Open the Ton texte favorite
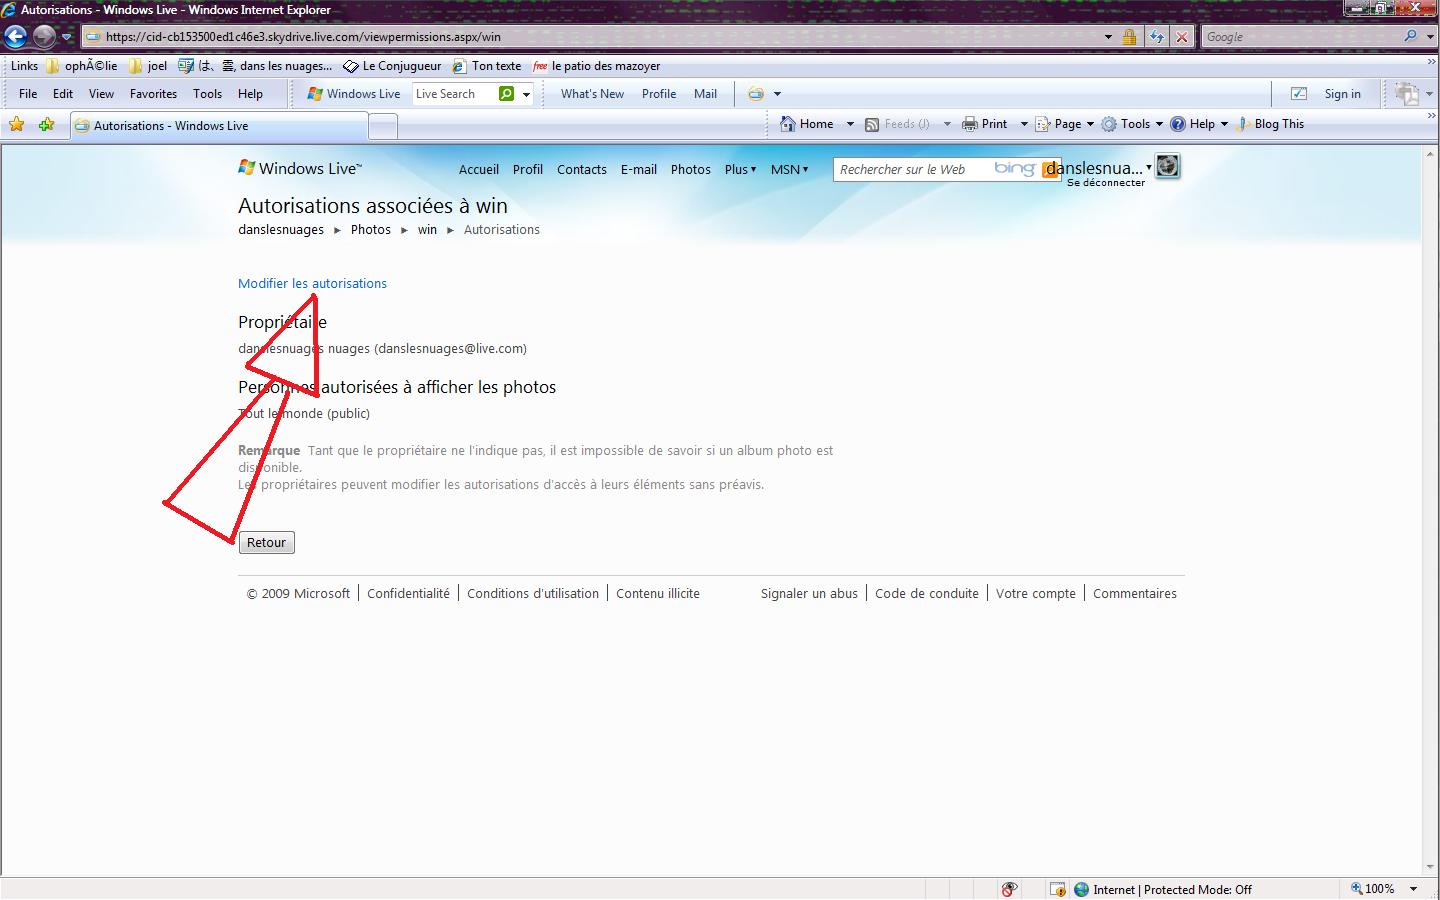1440x900 pixels. 487,66
